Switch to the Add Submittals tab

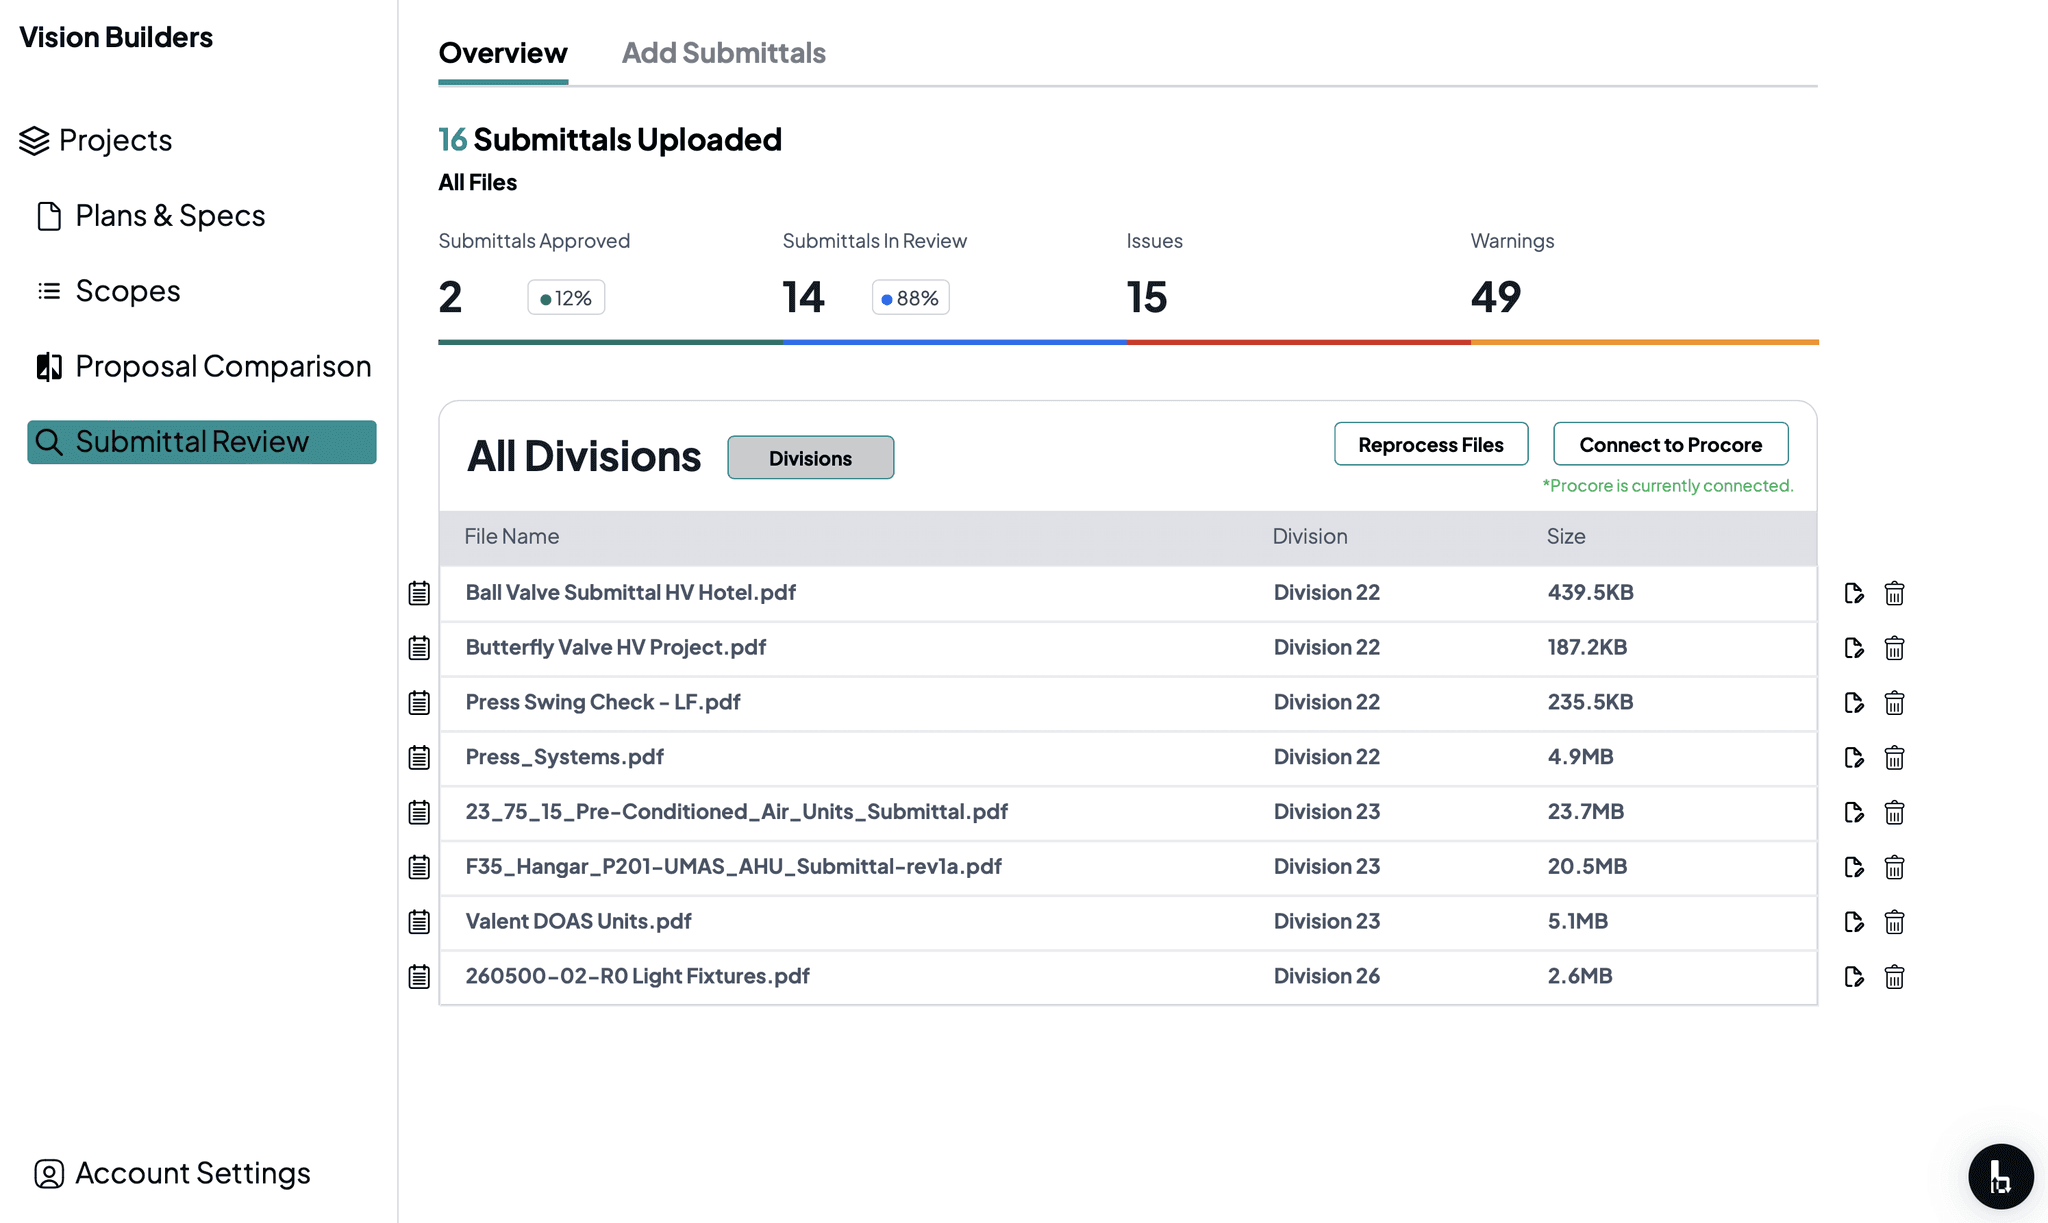[723, 52]
